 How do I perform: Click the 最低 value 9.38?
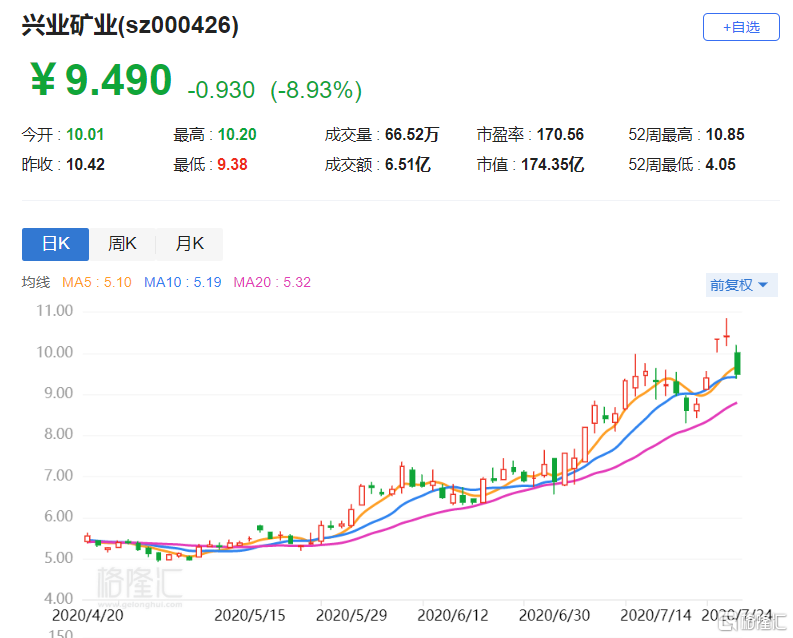tap(232, 164)
